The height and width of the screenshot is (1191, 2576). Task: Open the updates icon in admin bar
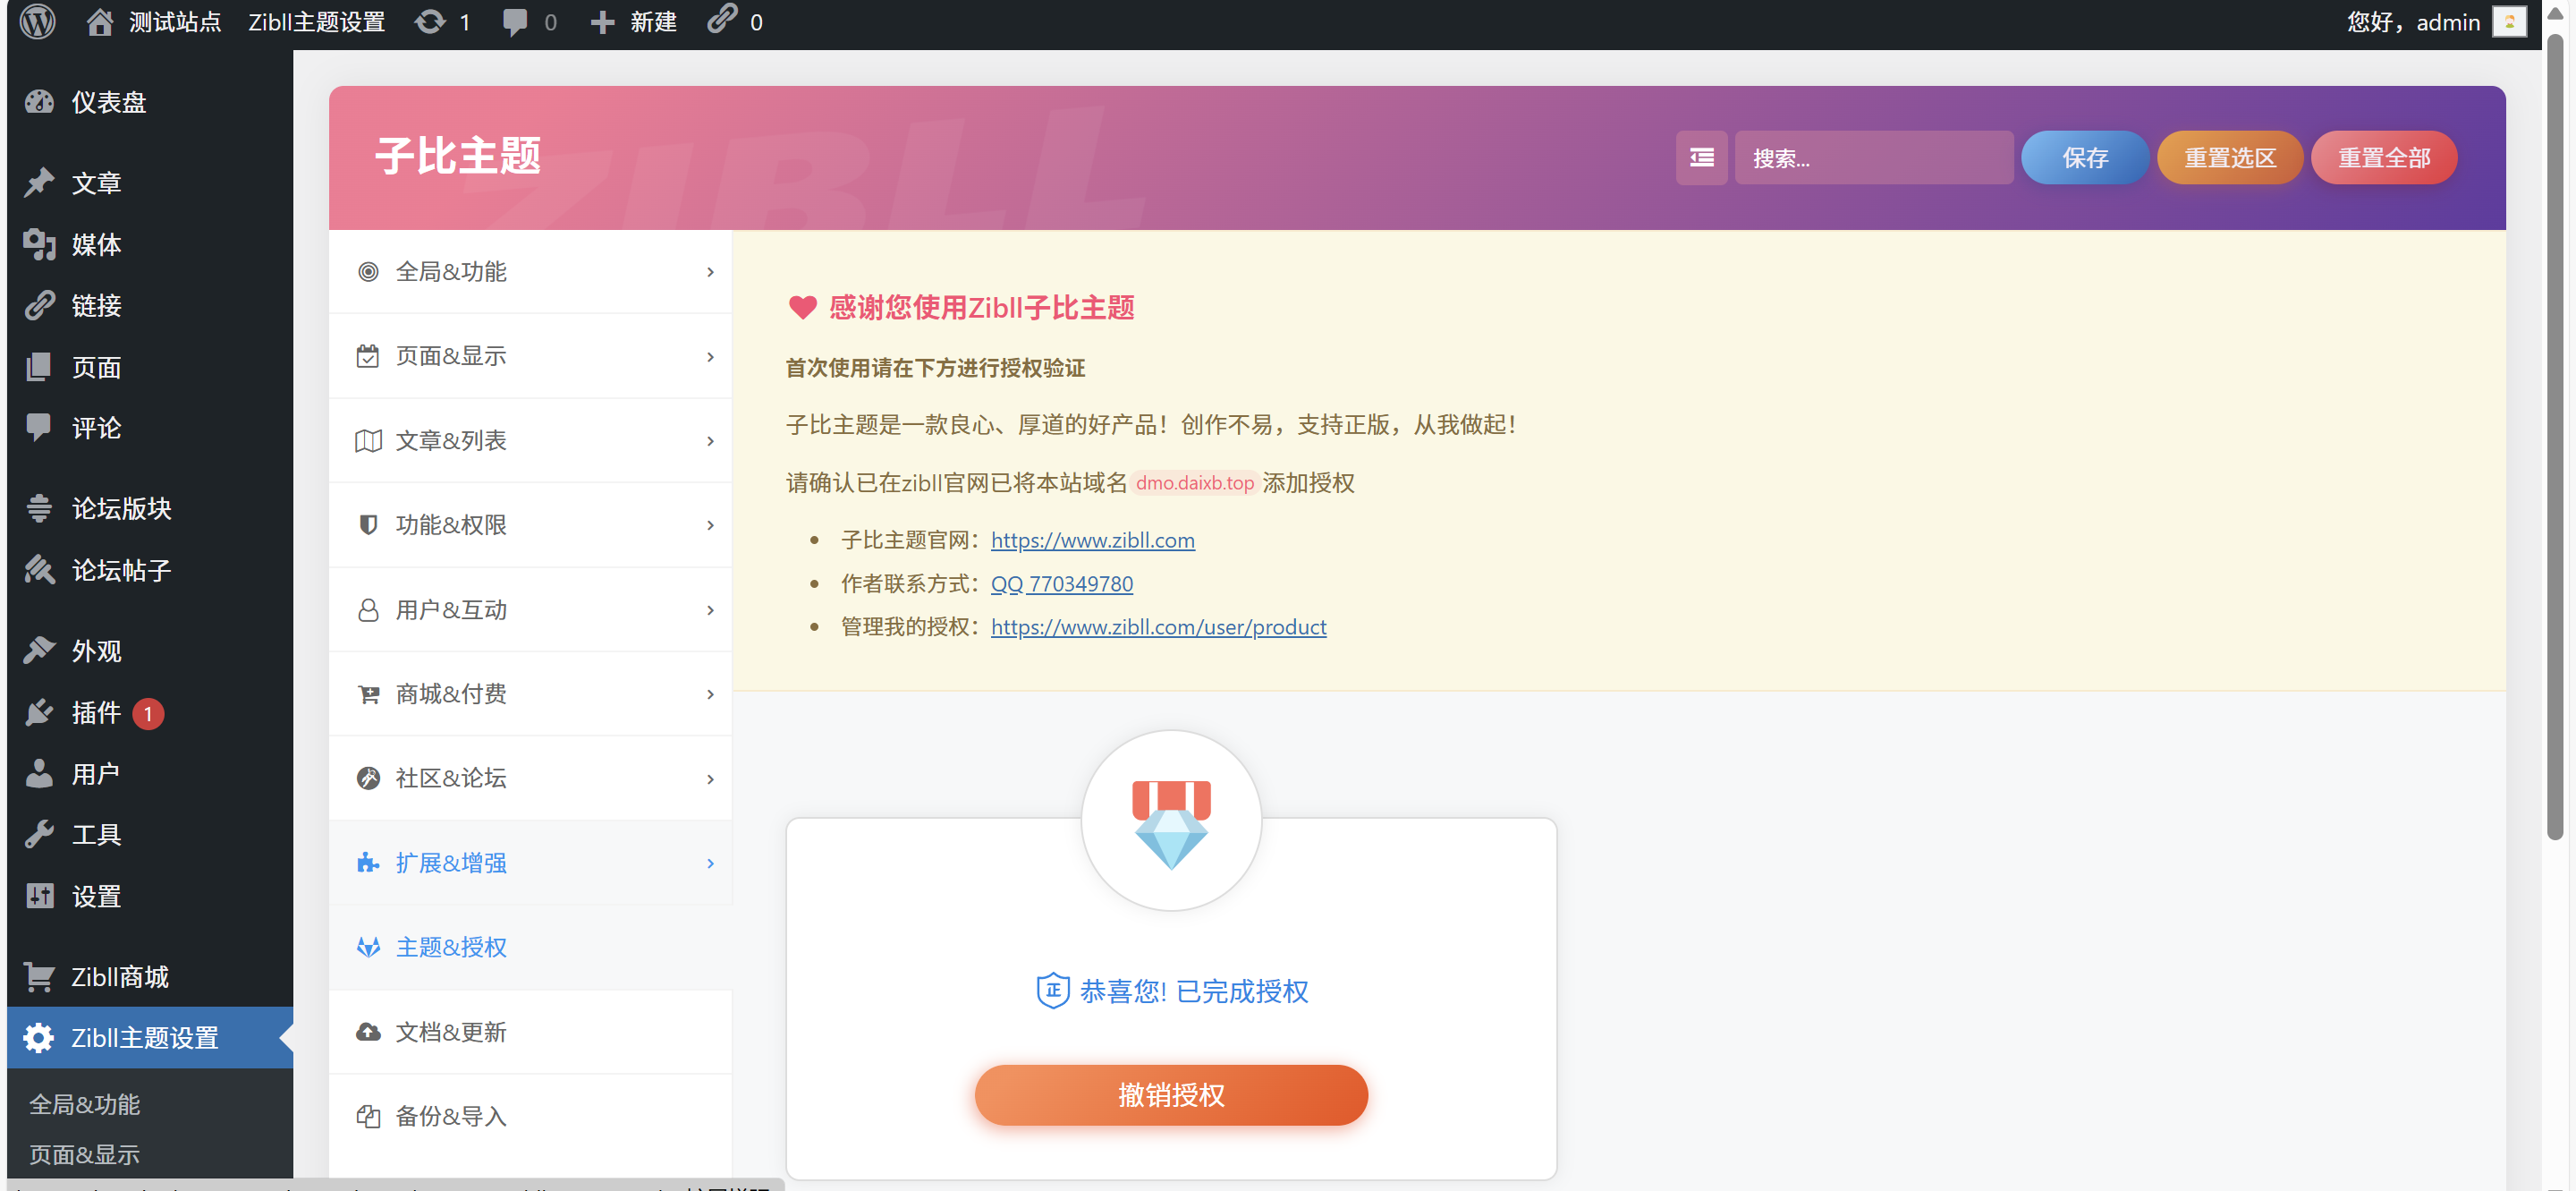(431, 22)
